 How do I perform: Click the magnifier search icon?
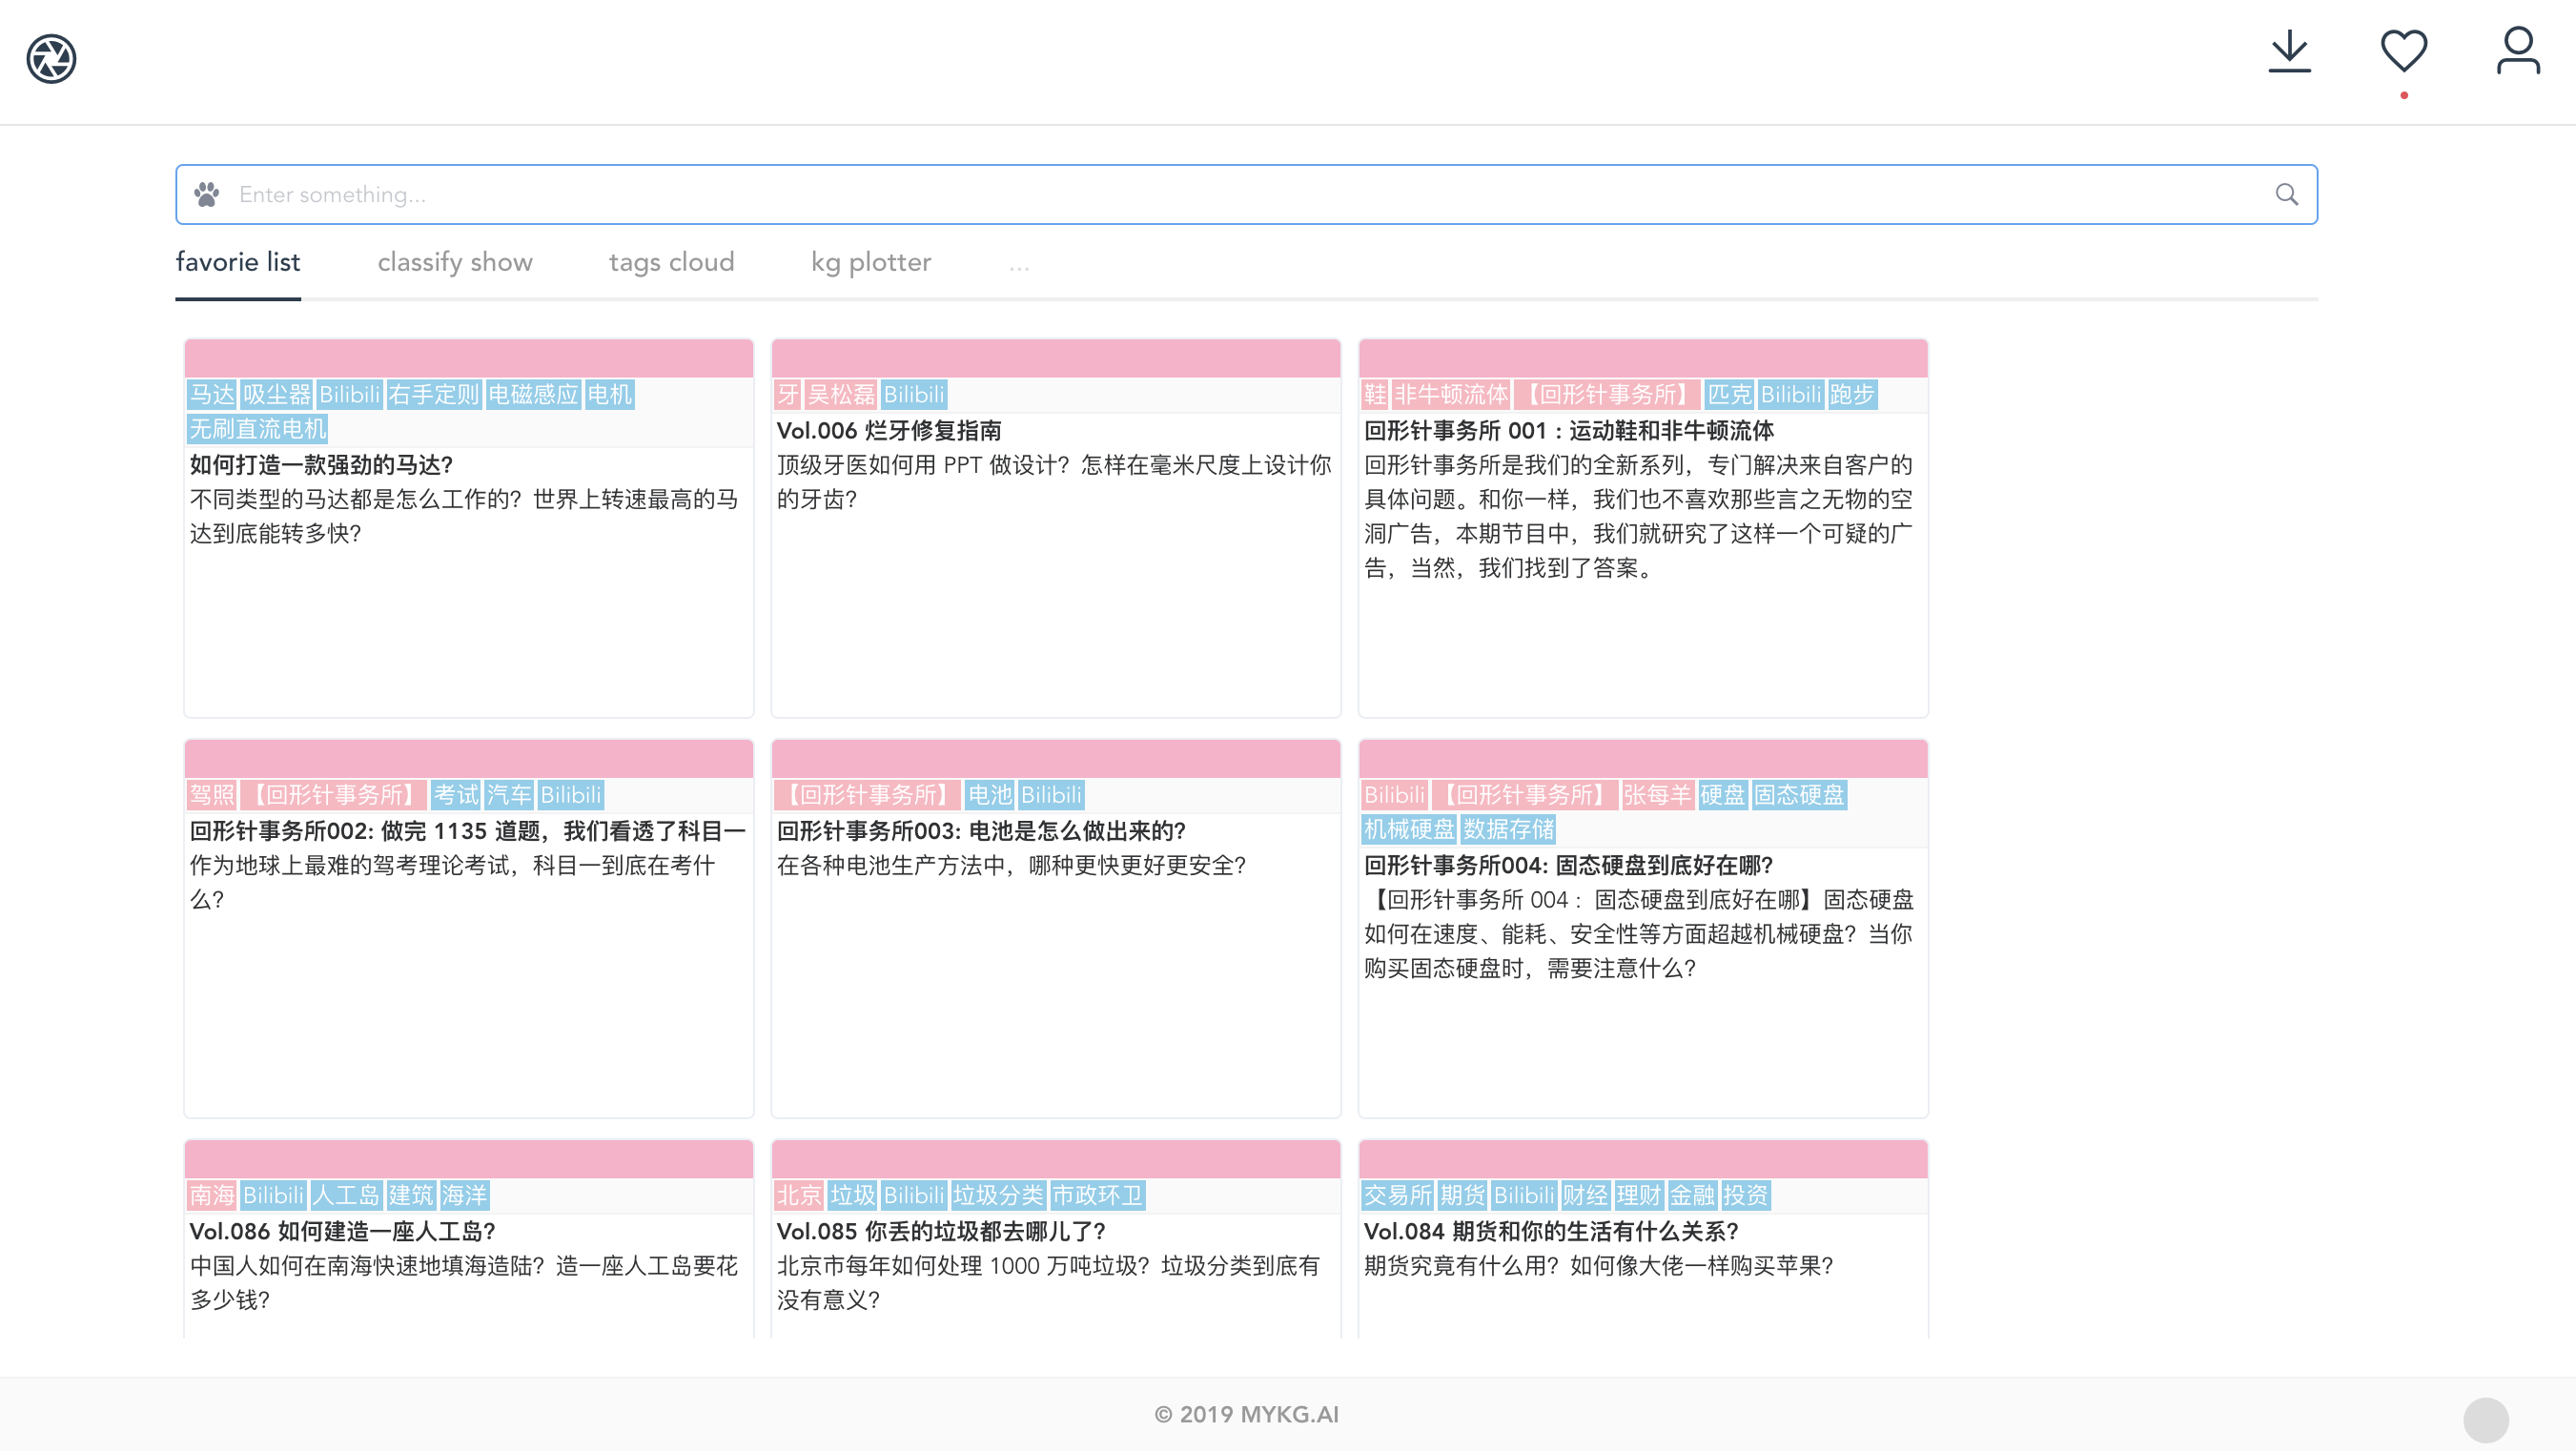pyautogui.click(x=2286, y=195)
